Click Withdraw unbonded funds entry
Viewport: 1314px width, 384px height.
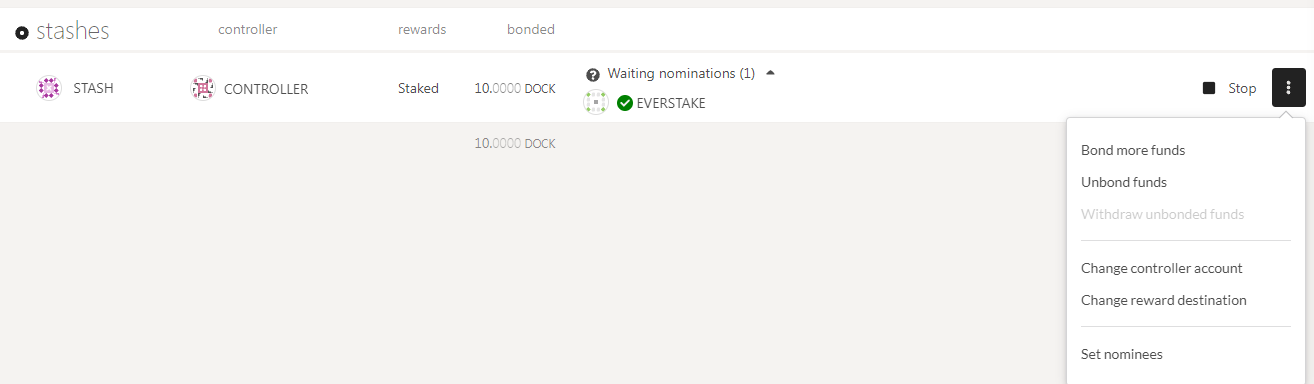[1162, 214]
